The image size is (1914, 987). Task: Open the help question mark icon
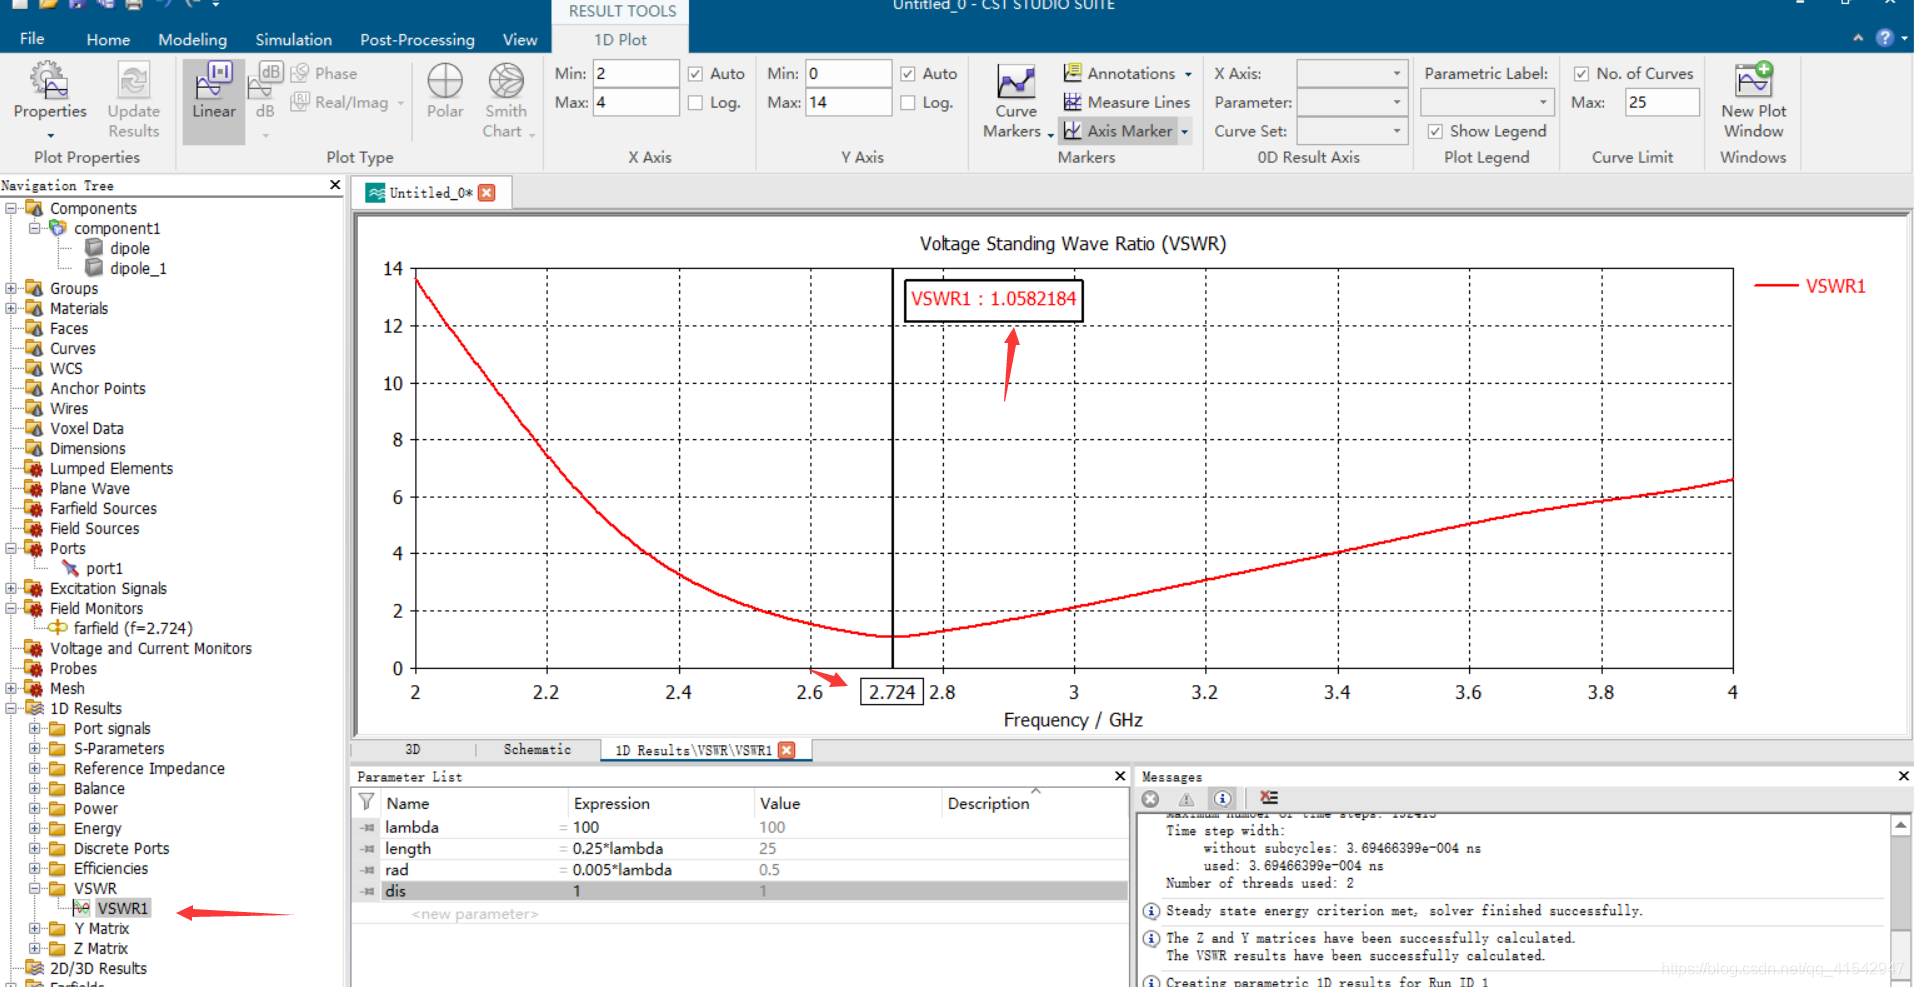point(1884,38)
